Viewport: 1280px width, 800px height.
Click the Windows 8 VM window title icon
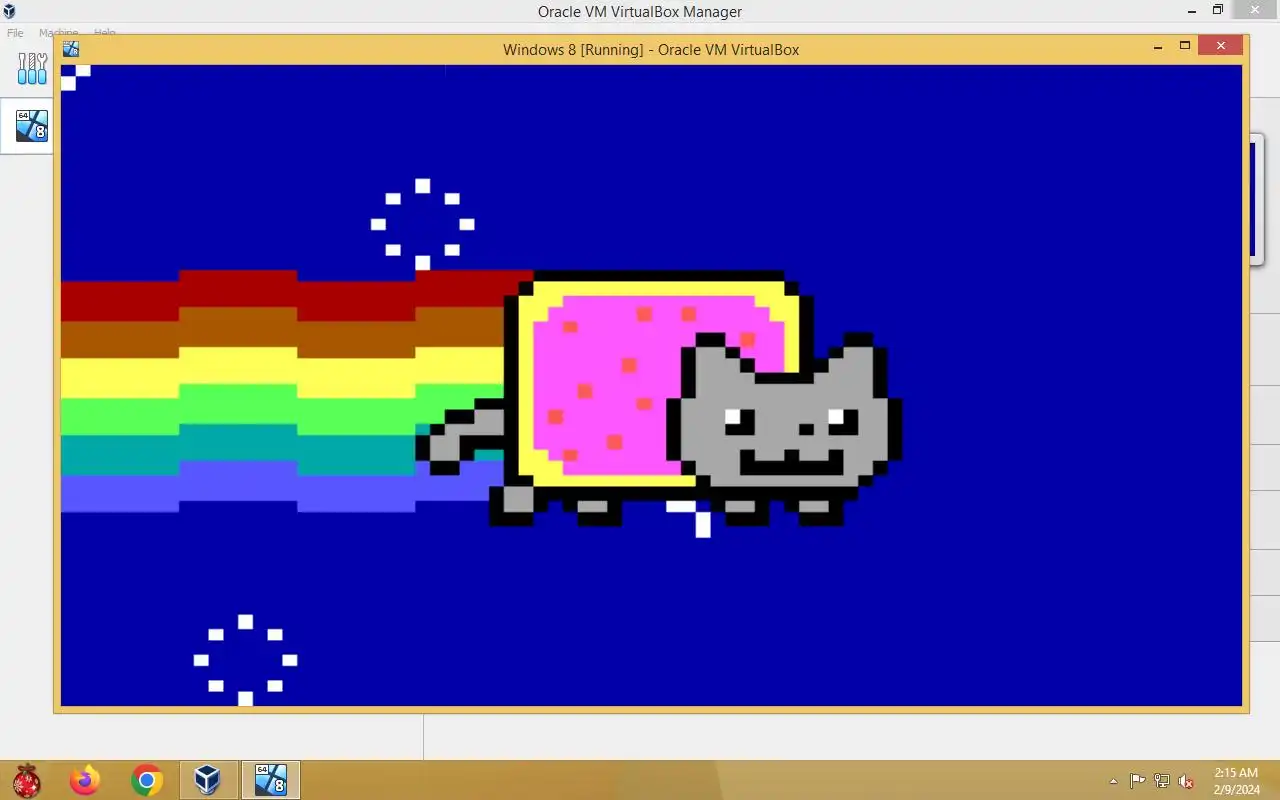coord(70,49)
